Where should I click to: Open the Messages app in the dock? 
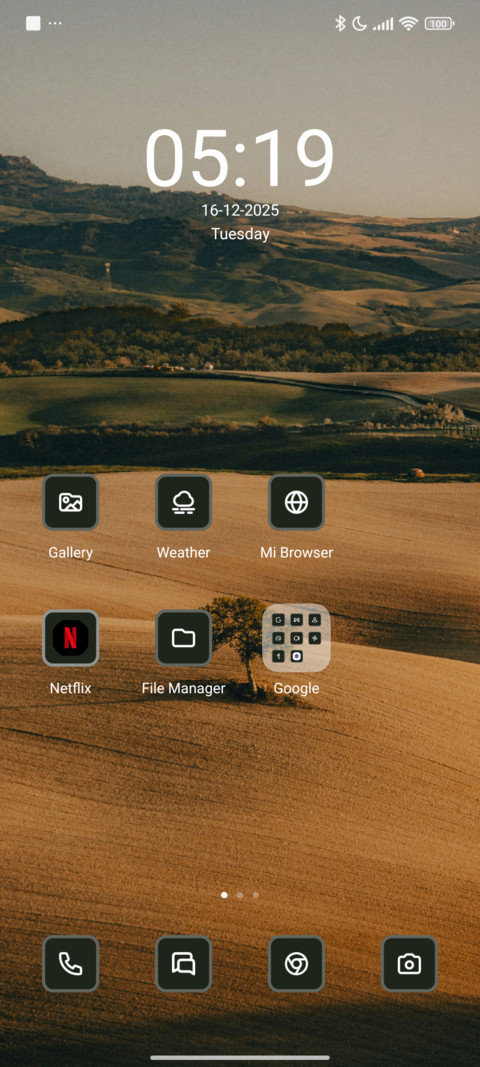click(x=184, y=964)
